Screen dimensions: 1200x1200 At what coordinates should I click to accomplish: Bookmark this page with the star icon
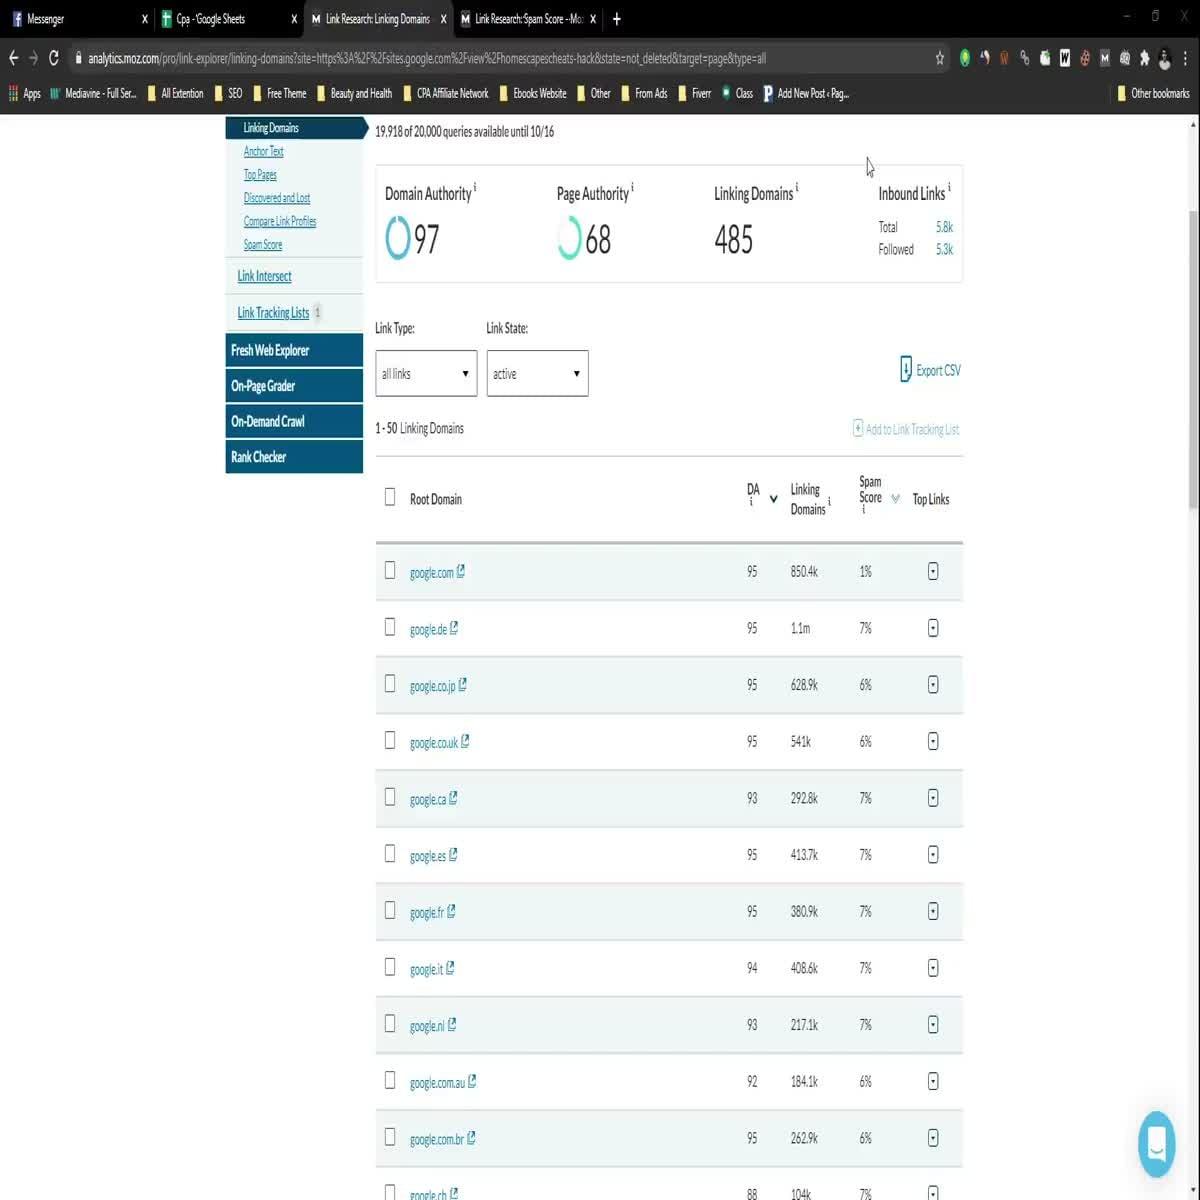click(940, 58)
